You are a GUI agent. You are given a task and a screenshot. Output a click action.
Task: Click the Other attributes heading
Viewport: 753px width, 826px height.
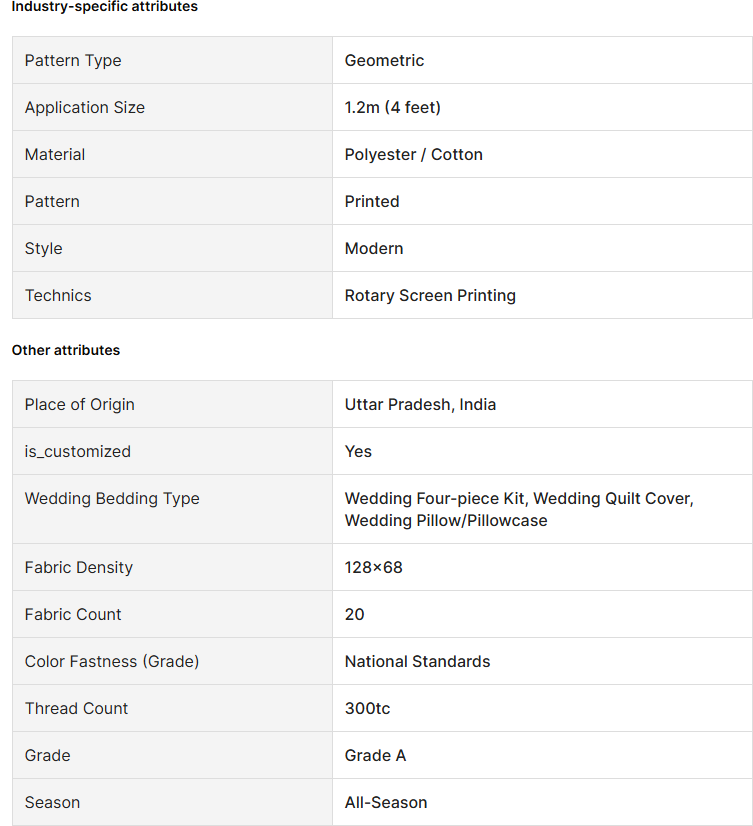pyautogui.click(x=66, y=350)
